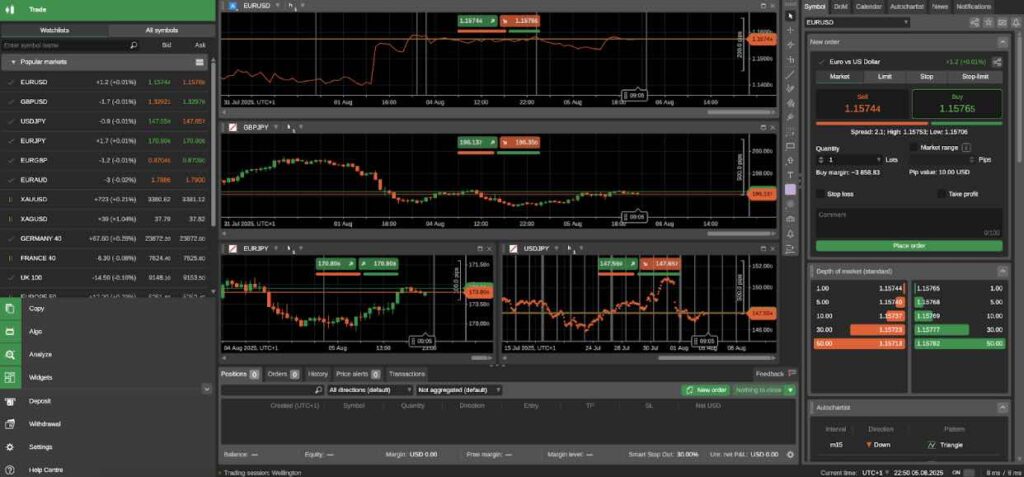Click the Comment text field in New order
1024x477 pixels.
coord(908,223)
